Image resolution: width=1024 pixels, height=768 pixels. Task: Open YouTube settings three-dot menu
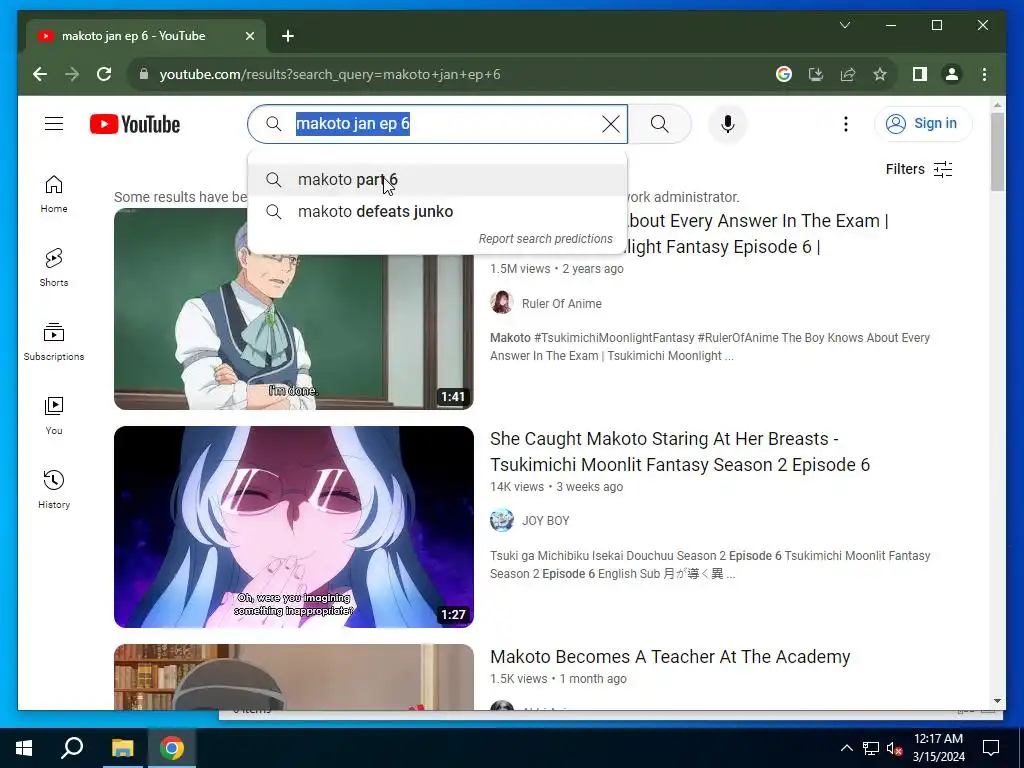[846, 124]
